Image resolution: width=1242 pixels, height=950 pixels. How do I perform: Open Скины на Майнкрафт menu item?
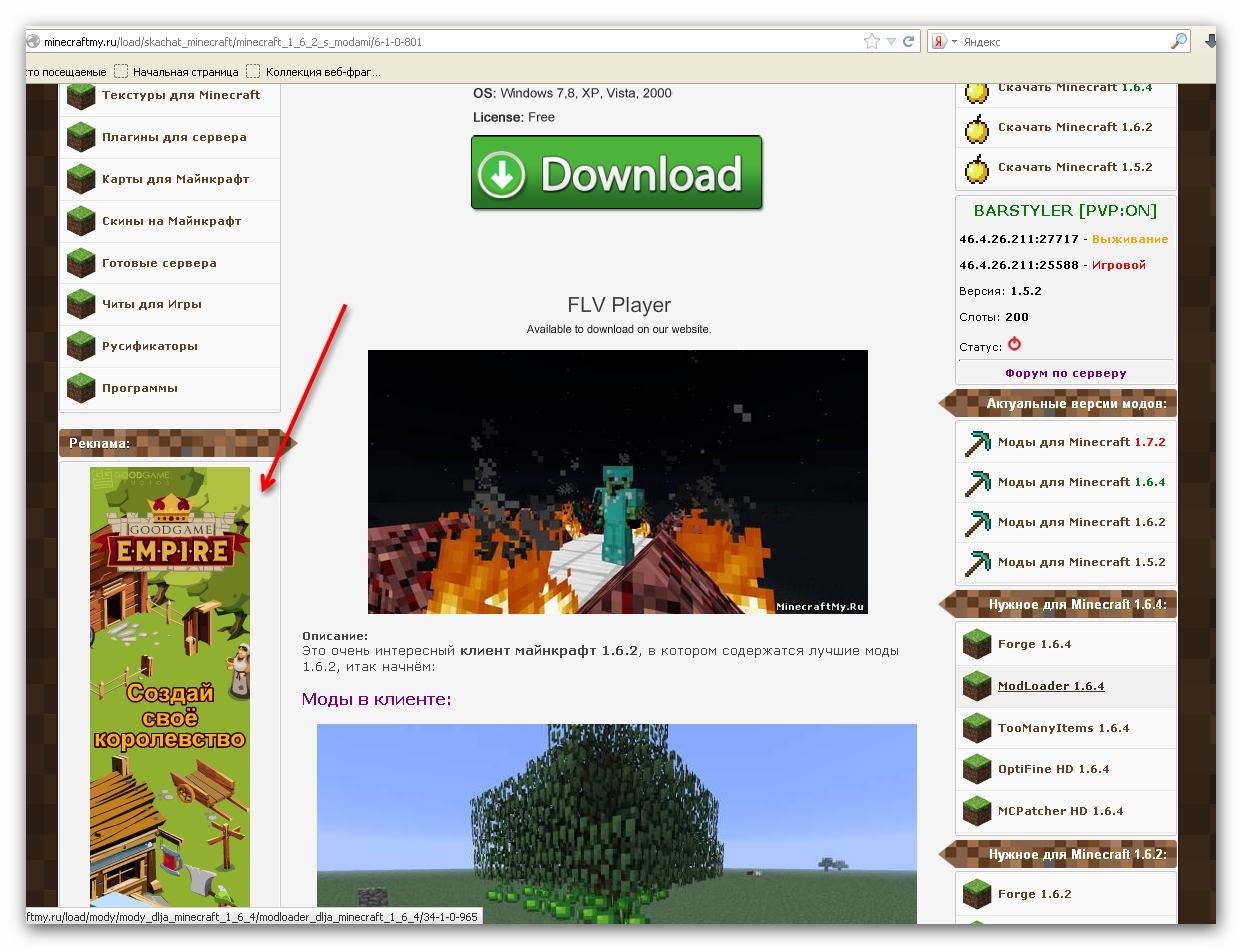171,221
